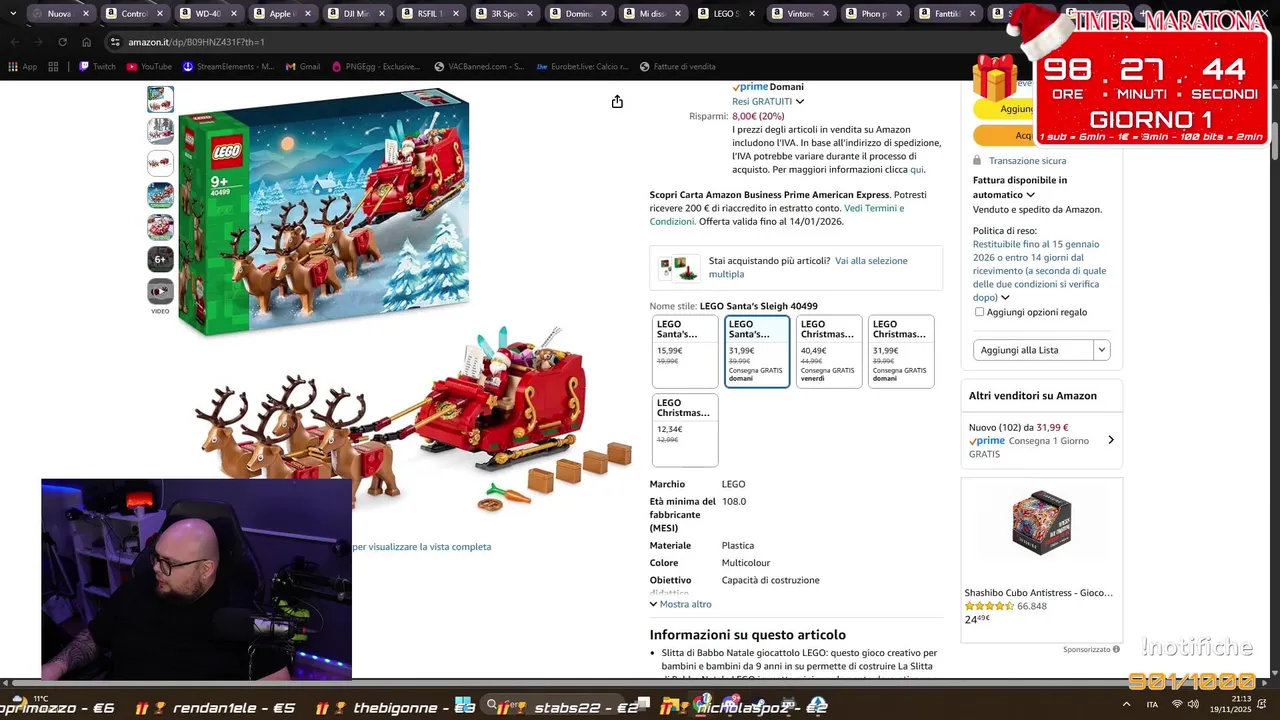
Task: Open Transazione sicura link
Action: [x=1027, y=161]
